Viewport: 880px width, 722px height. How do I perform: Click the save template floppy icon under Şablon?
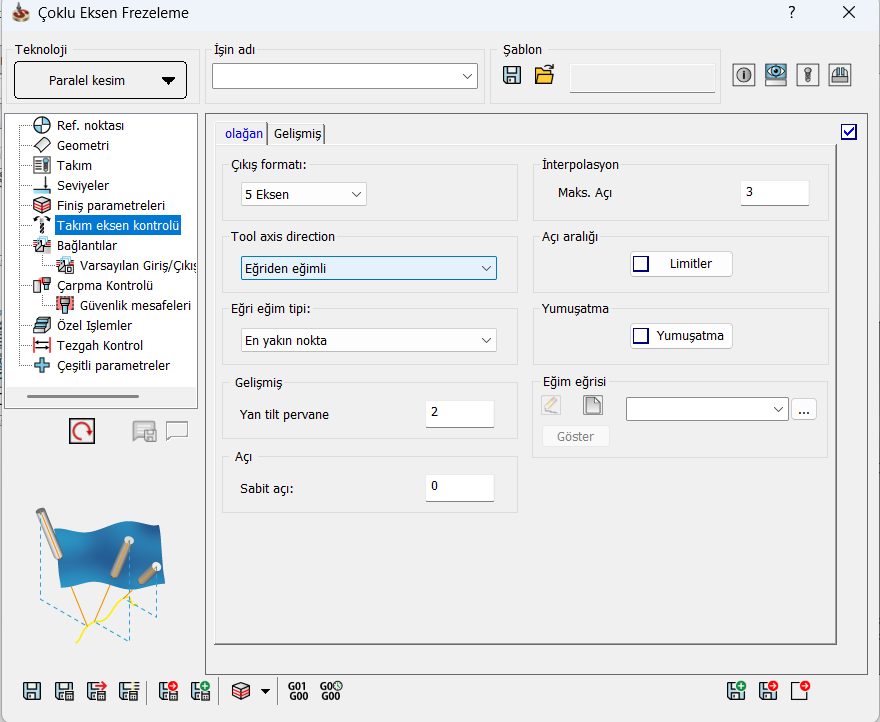point(512,76)
